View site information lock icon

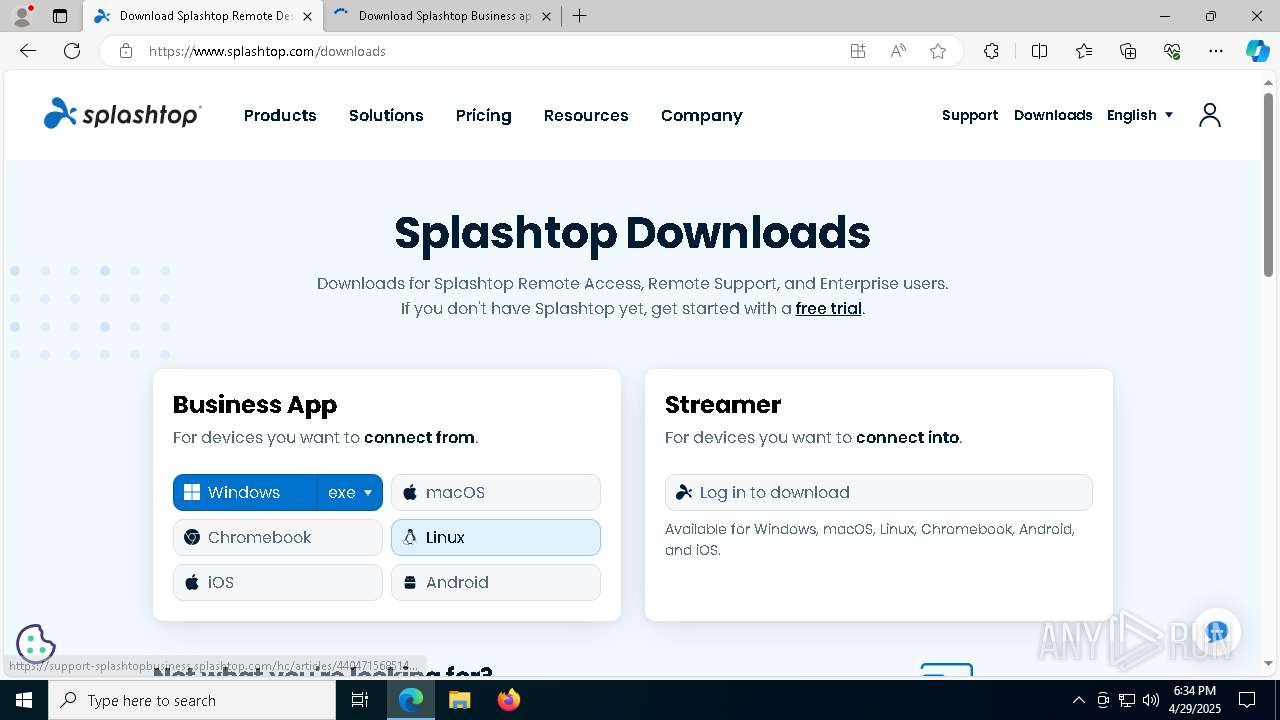pyautogui.click(x=126, y=51)
